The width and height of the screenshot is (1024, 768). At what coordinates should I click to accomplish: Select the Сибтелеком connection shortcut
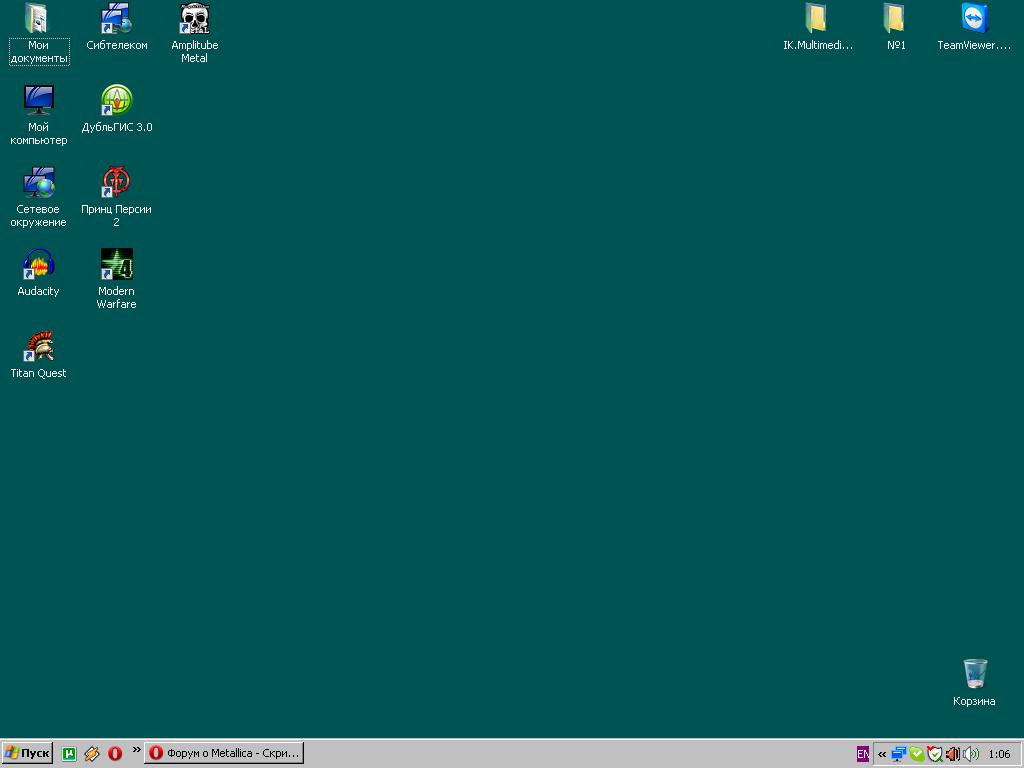116,20
